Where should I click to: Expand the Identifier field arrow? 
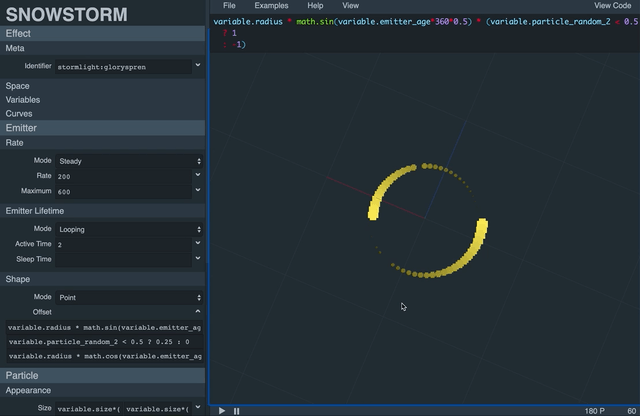tap(198, 65)
